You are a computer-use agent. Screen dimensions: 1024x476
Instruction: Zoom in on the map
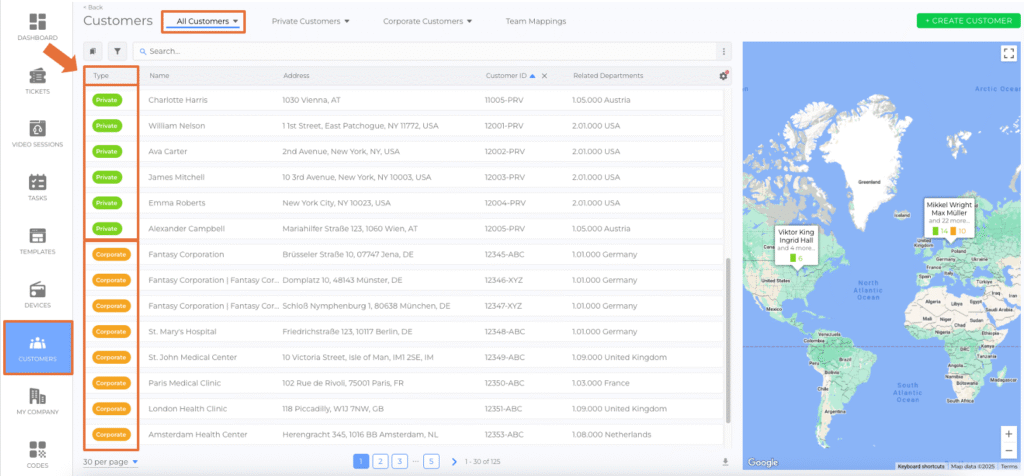pos(1007,433)
